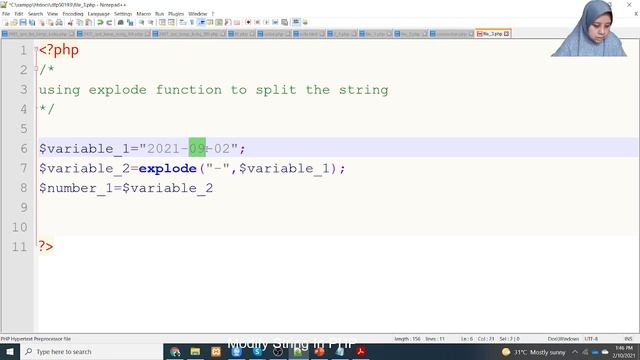Click the Open file toolbar icon
Viewport: 640px width, 360px height.
pos(14,22)
